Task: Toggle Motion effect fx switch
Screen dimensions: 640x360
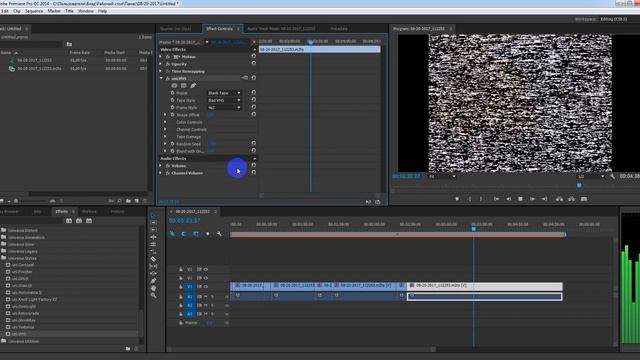Action: [x=168, y=57]
